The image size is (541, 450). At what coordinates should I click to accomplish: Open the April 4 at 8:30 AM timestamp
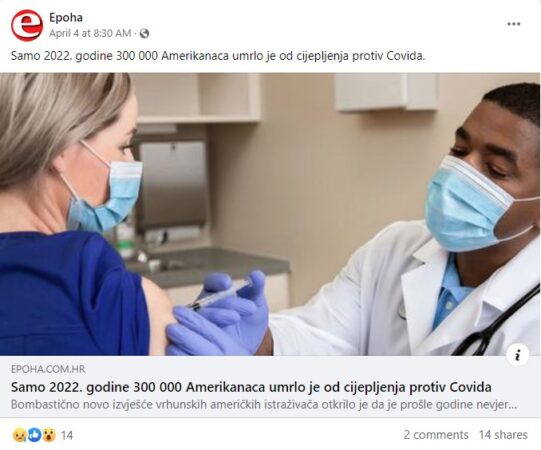(x=90, y=33)
